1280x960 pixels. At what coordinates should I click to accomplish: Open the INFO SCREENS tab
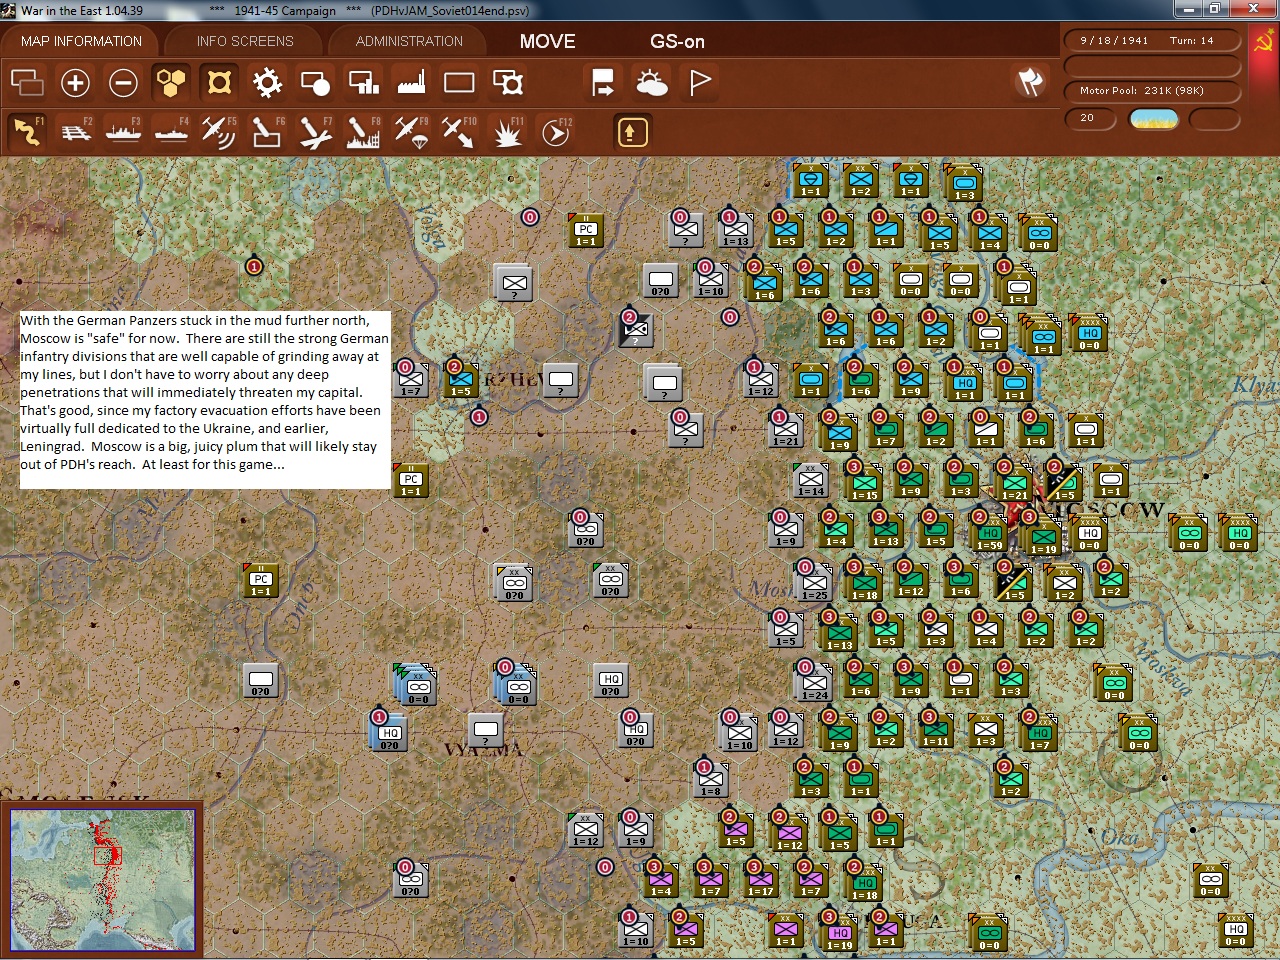click(245, 41)
